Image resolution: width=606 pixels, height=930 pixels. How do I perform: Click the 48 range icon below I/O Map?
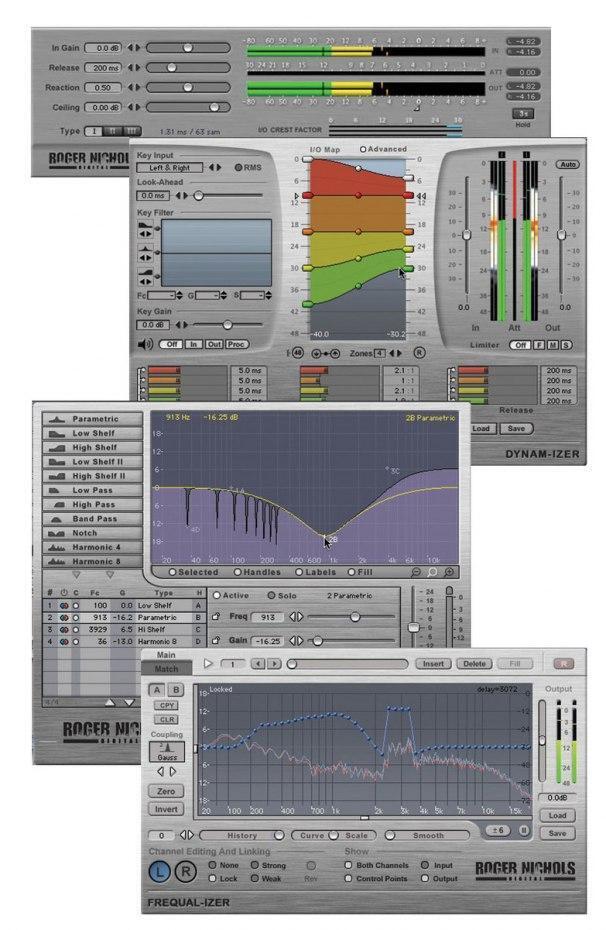[x=297, y=353]
